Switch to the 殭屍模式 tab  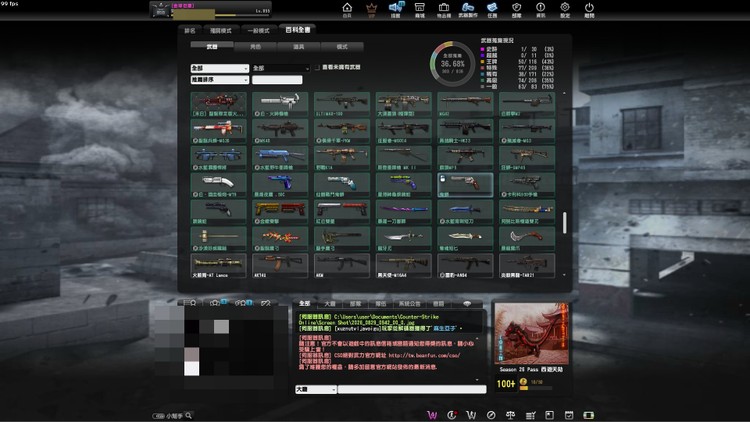pyautogui.click(x=221, y=30)
